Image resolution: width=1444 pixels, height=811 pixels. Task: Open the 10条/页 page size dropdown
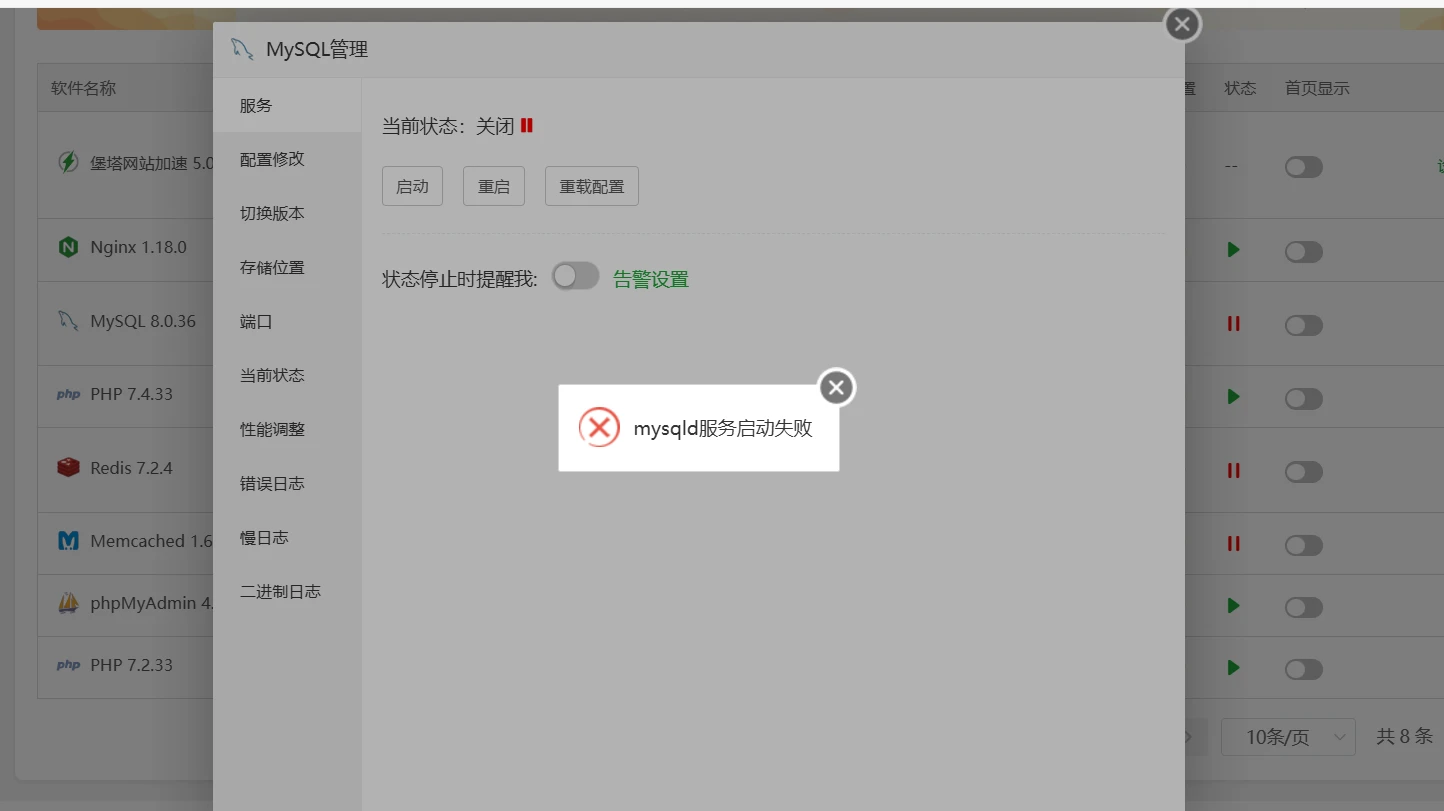[1288, 737]
